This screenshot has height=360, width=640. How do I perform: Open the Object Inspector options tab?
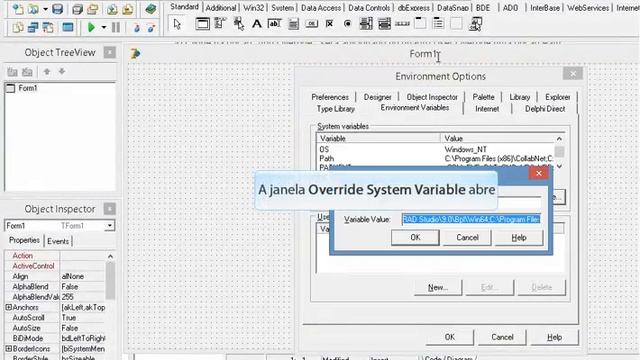pos(432,97)
